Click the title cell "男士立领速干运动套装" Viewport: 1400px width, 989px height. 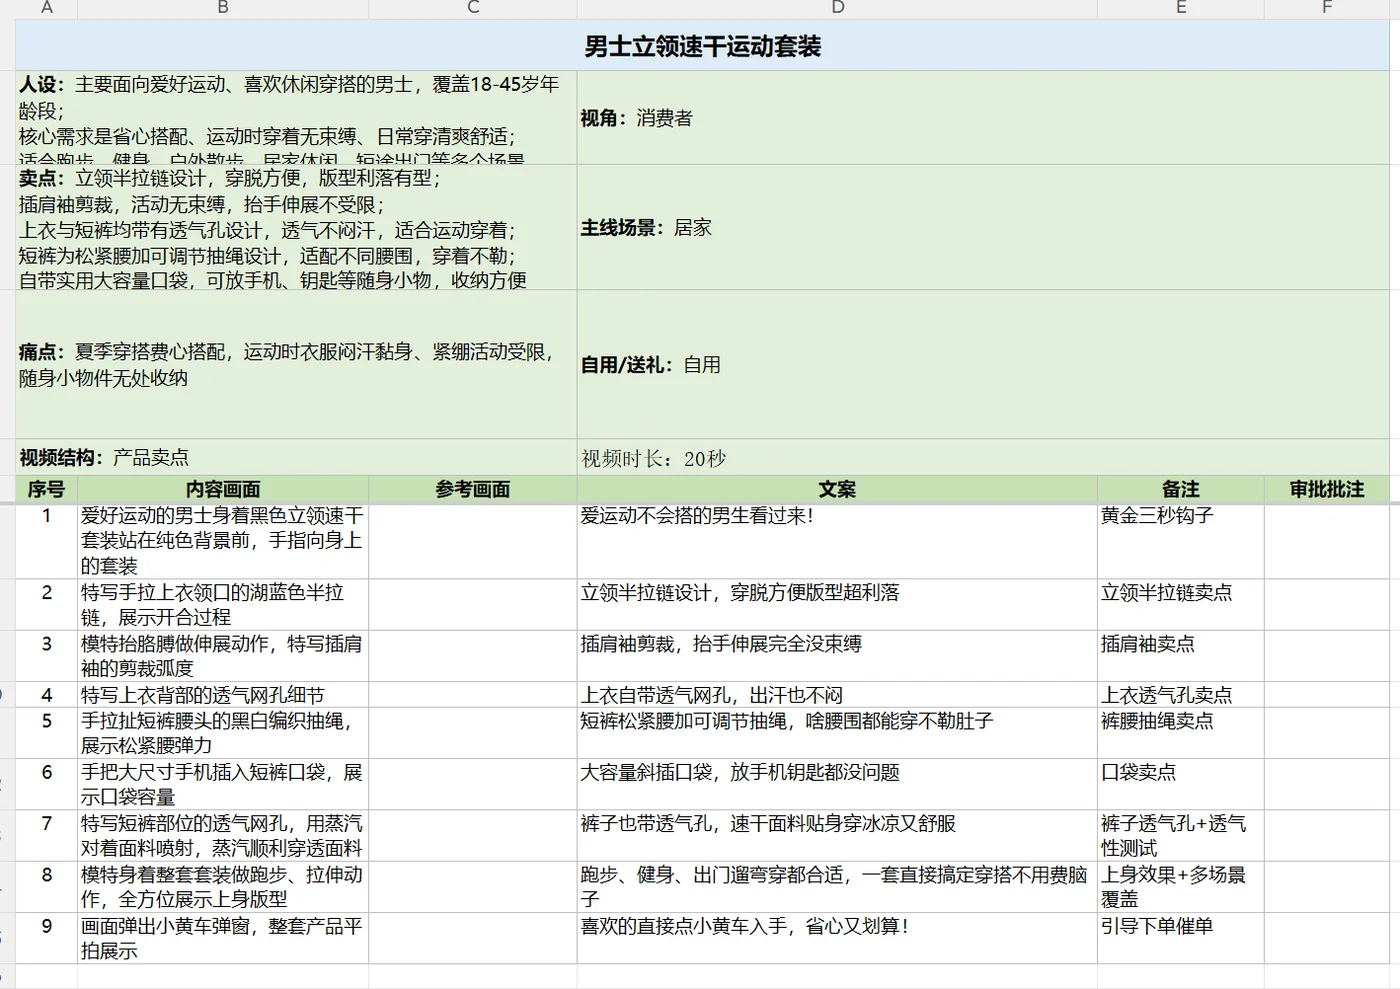coord(702,46)
